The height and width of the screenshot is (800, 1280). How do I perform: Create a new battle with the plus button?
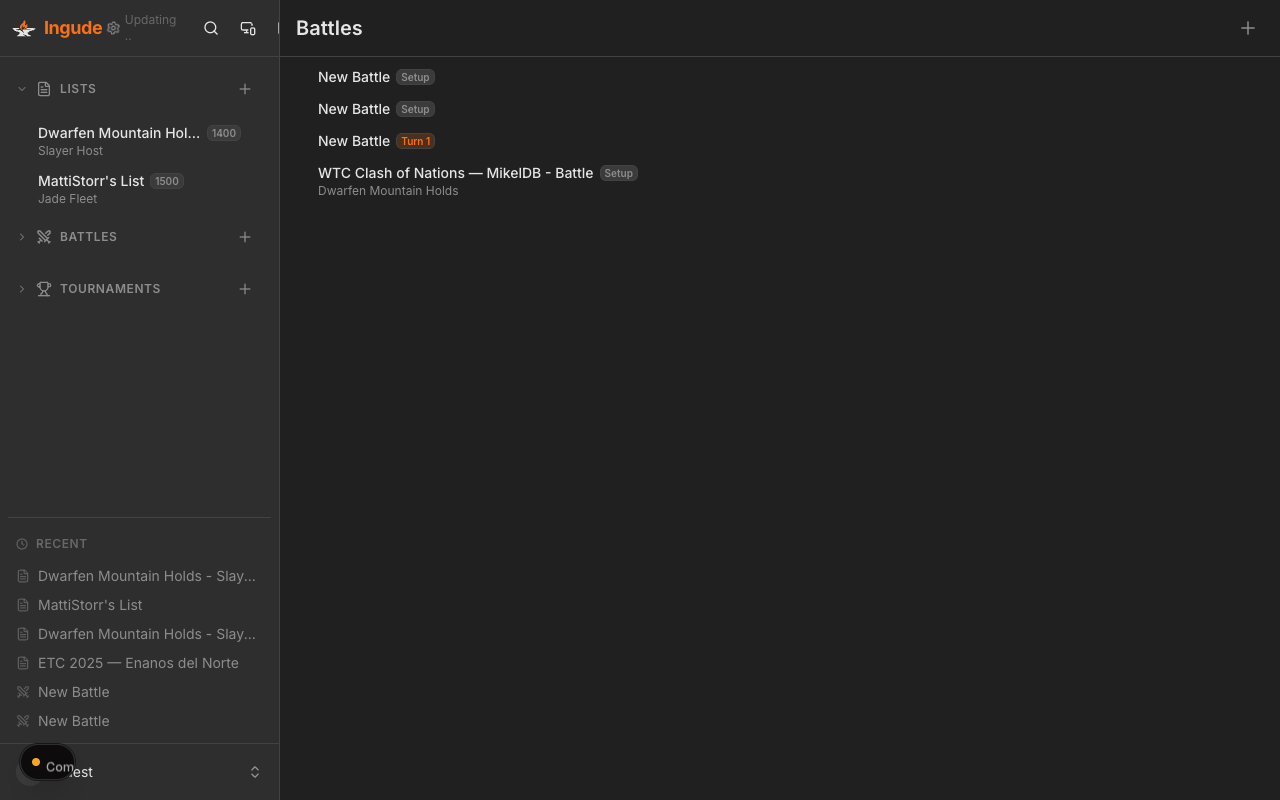pos(1248,28)
